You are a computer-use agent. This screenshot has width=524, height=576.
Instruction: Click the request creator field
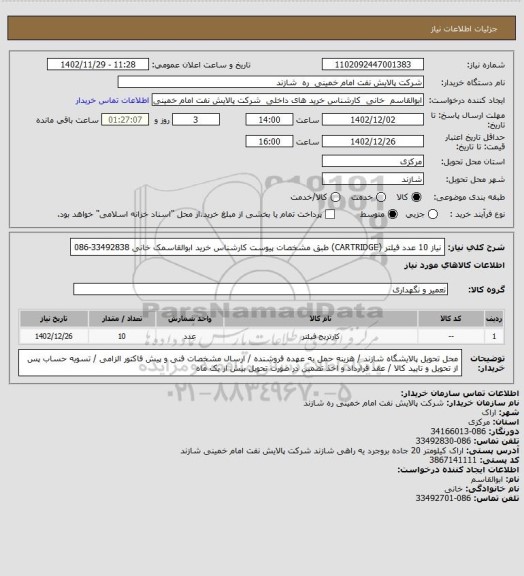click(288, 100)
